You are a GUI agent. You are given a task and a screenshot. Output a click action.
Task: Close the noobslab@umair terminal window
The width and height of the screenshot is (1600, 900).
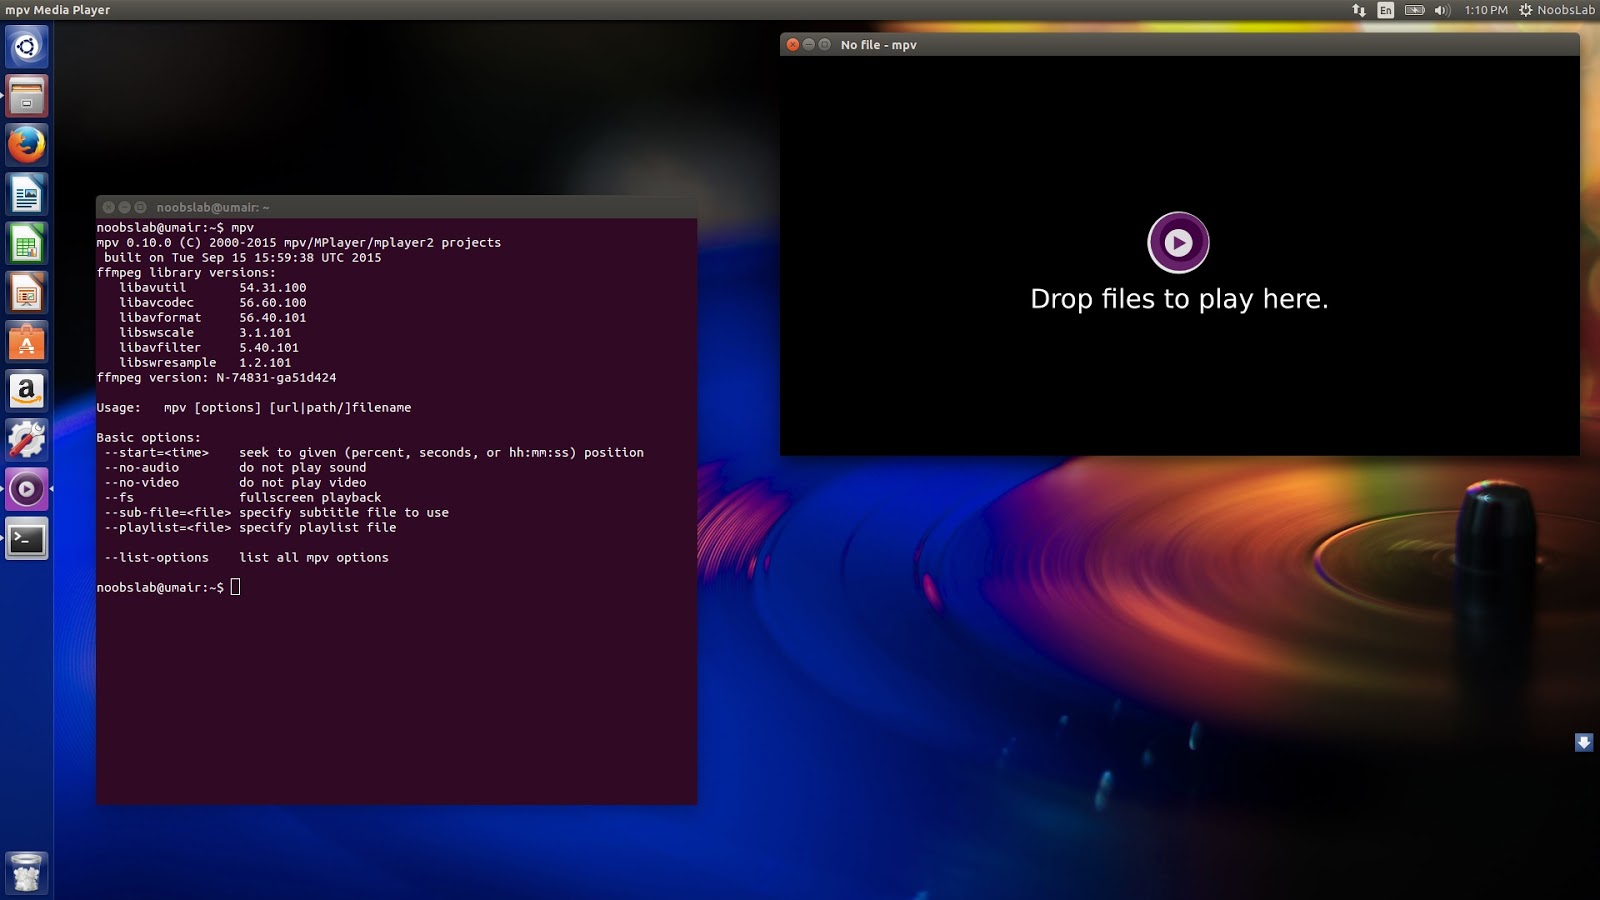(109, 207)
